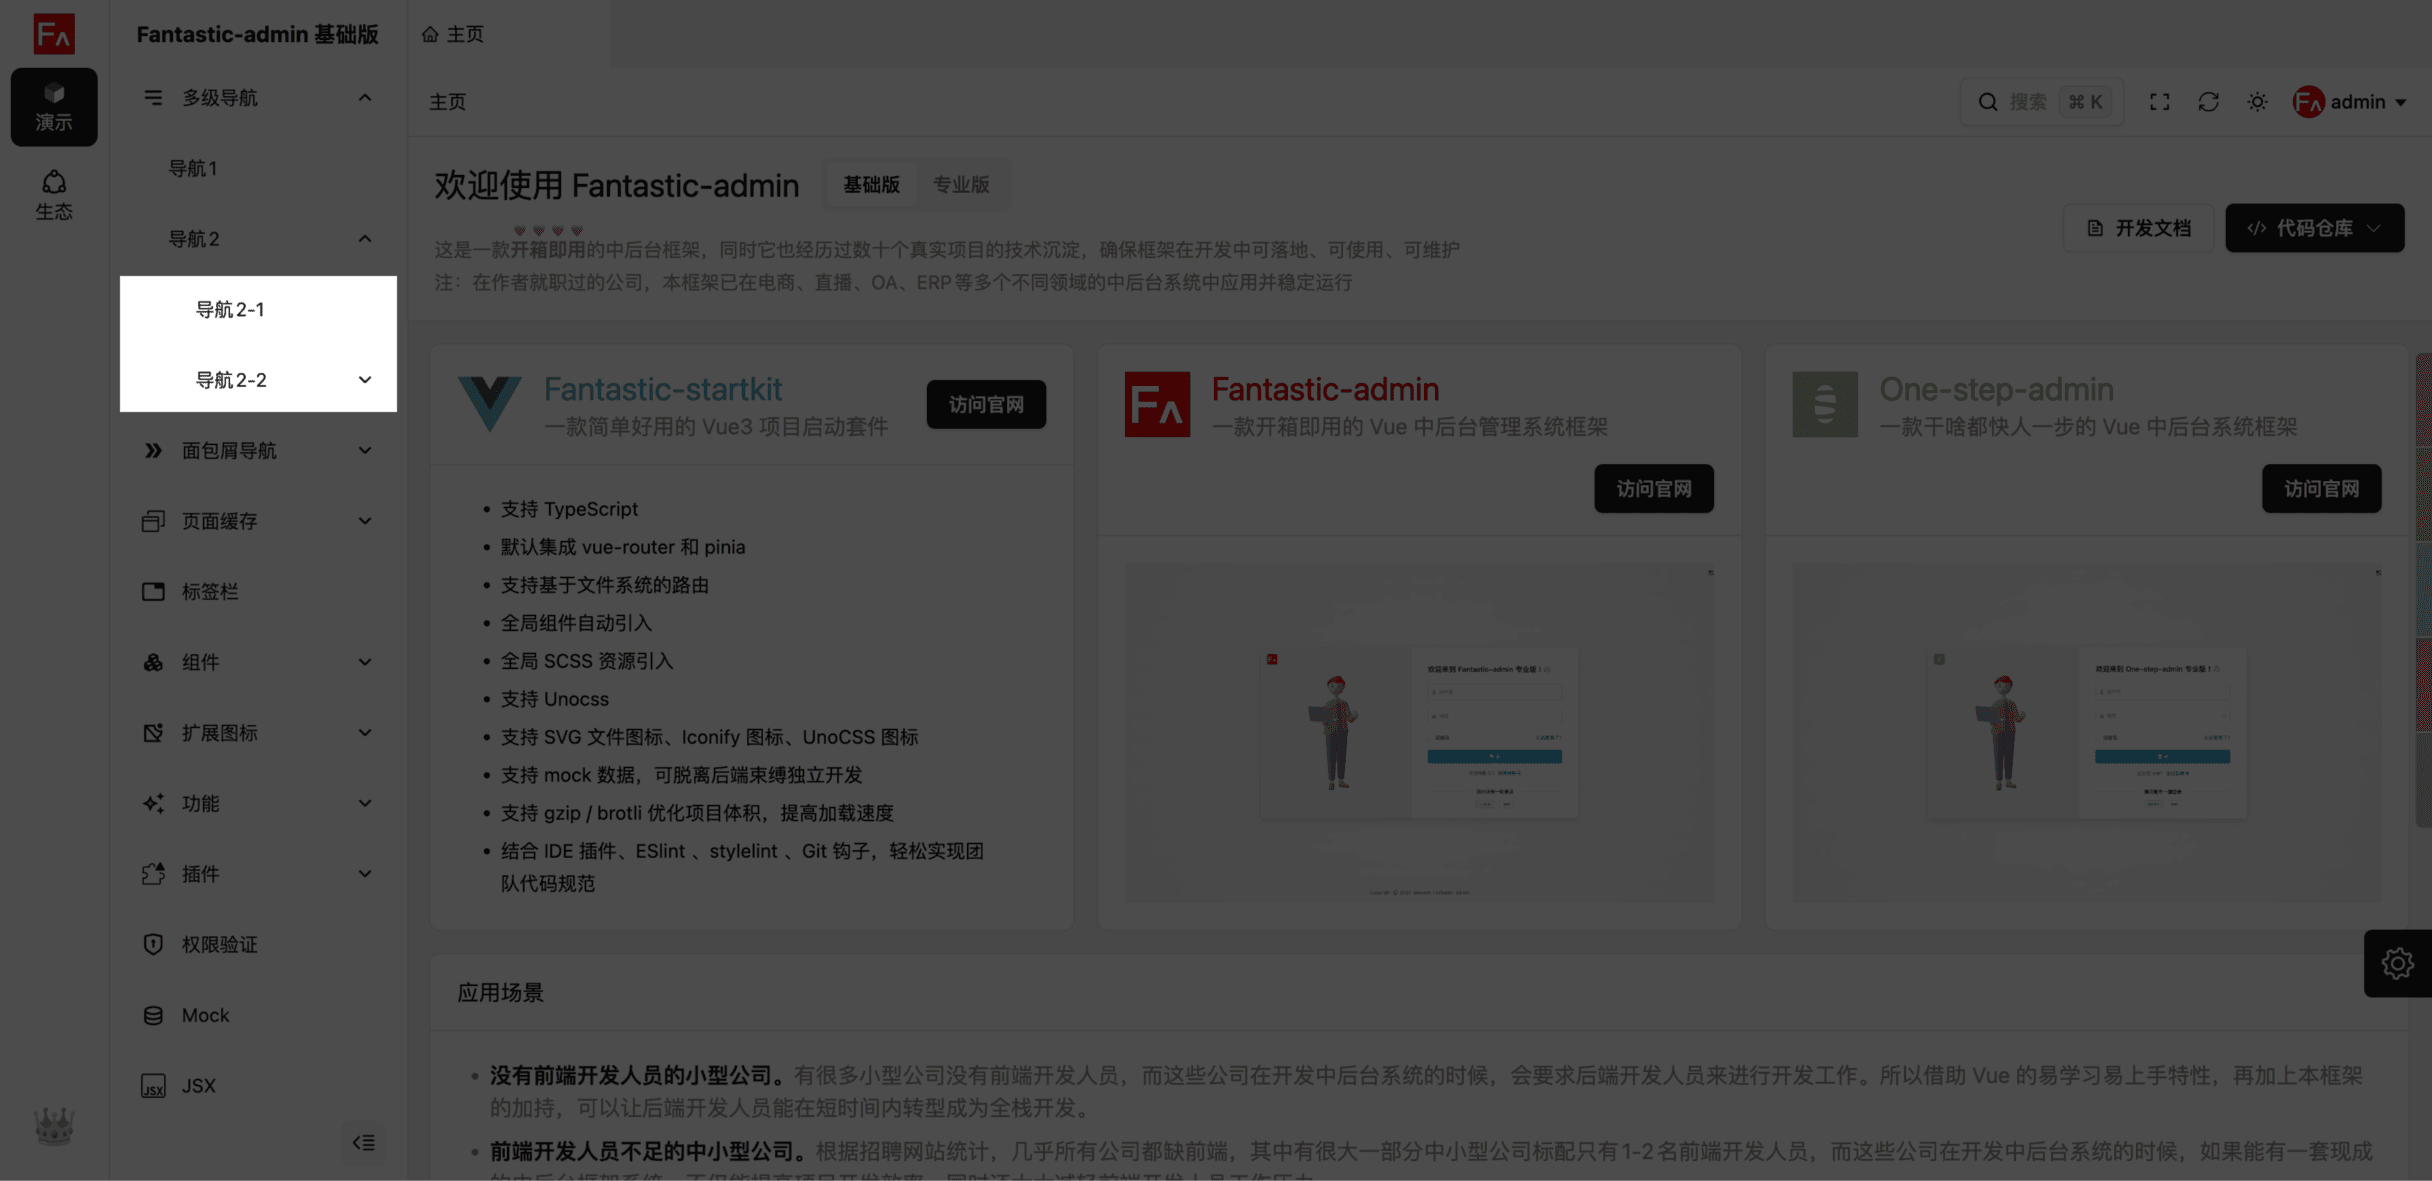Image resolution: width=2432 pixels, height=1181 pixels.
Task: Expand the 页面缓存 chevron
Action: [x=365, y=521]
